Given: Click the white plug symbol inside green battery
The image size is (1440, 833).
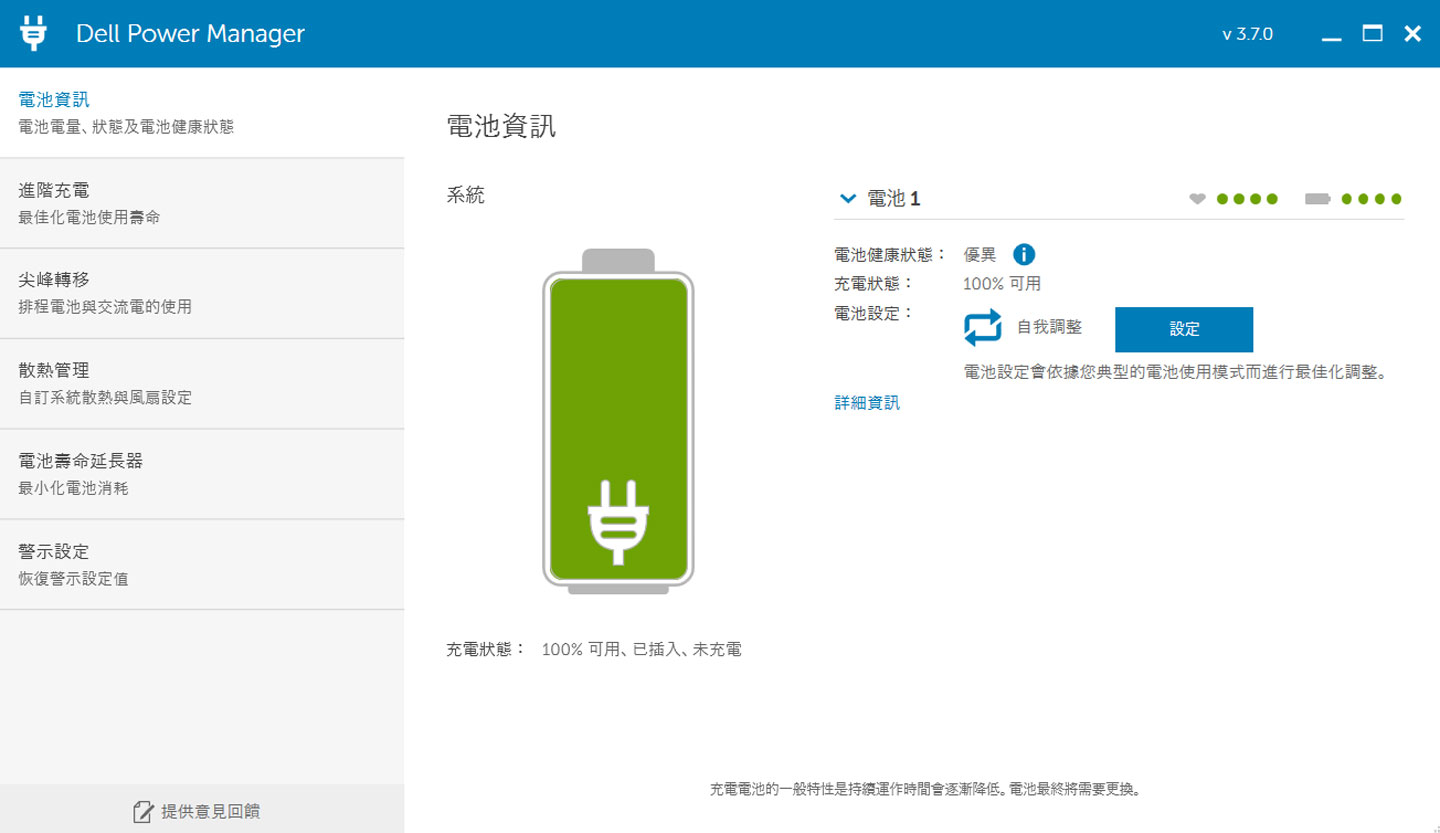Looking at the screenshot, I should coord(617,521).
